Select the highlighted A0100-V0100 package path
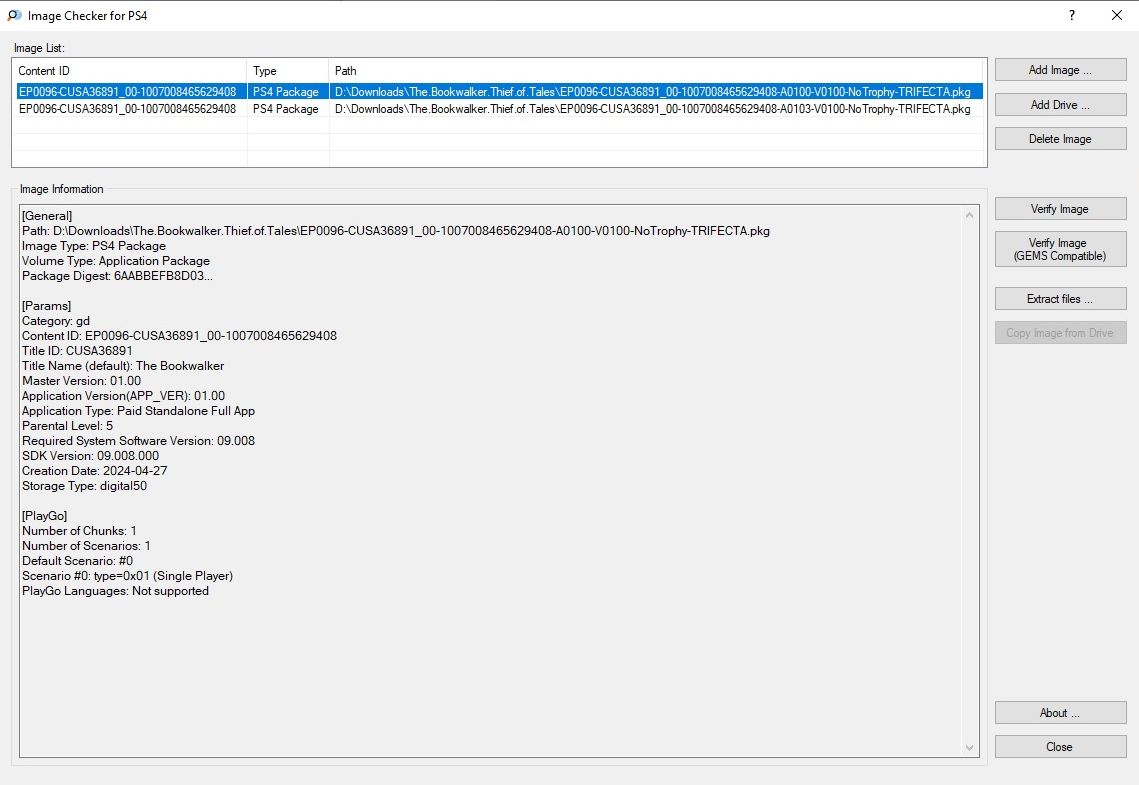The width and height of the screenshot is (1139, 785). pos(652,91)
